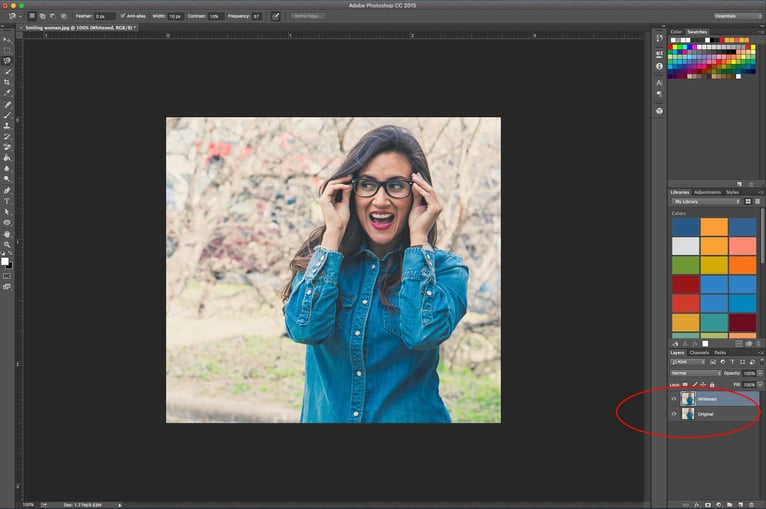Click the Width input field

pos(175,16)
